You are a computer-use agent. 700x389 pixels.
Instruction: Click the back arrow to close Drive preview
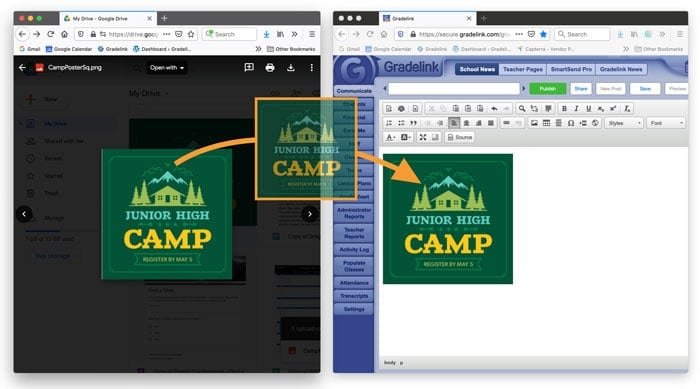[22, 67]
